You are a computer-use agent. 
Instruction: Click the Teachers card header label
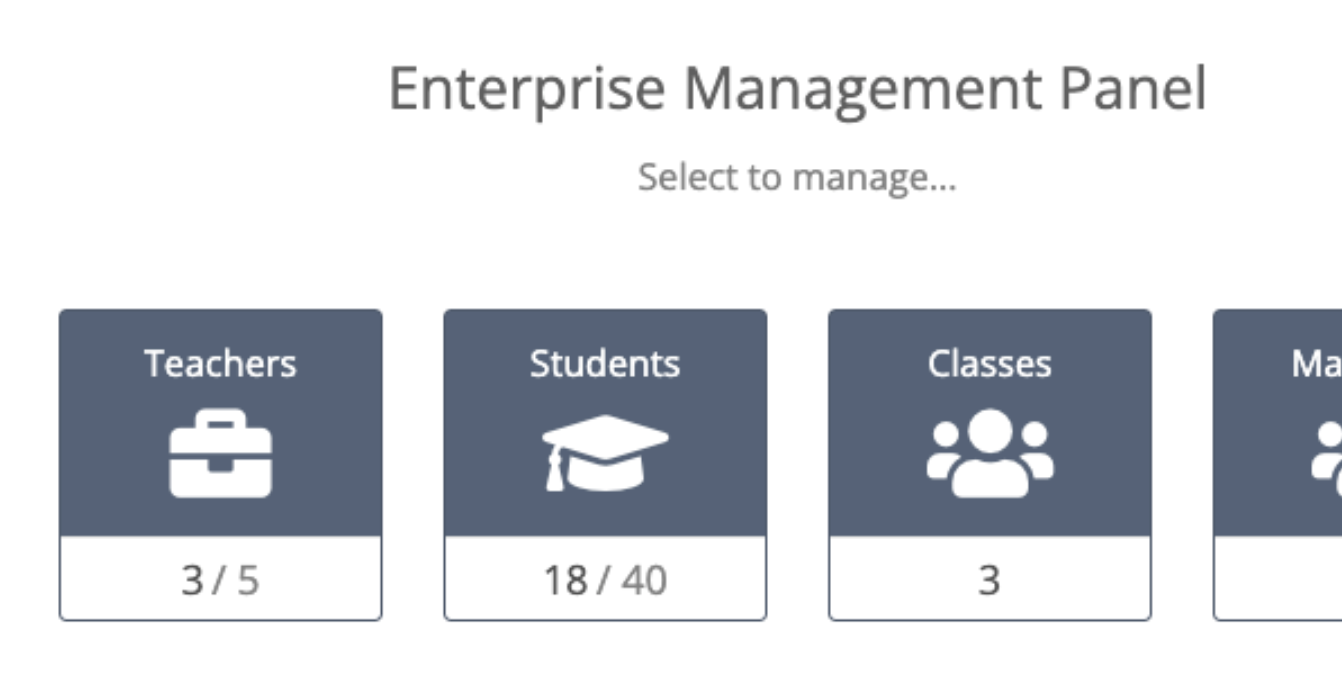(x=220, y=363)
